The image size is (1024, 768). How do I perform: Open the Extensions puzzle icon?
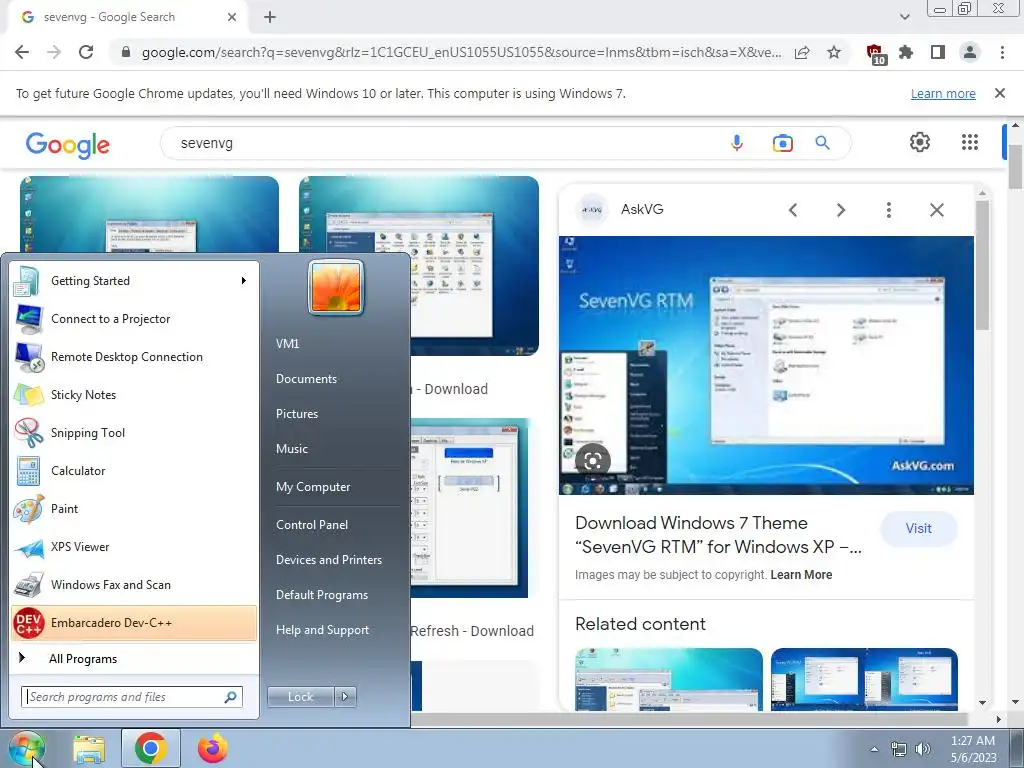(906, 52)
